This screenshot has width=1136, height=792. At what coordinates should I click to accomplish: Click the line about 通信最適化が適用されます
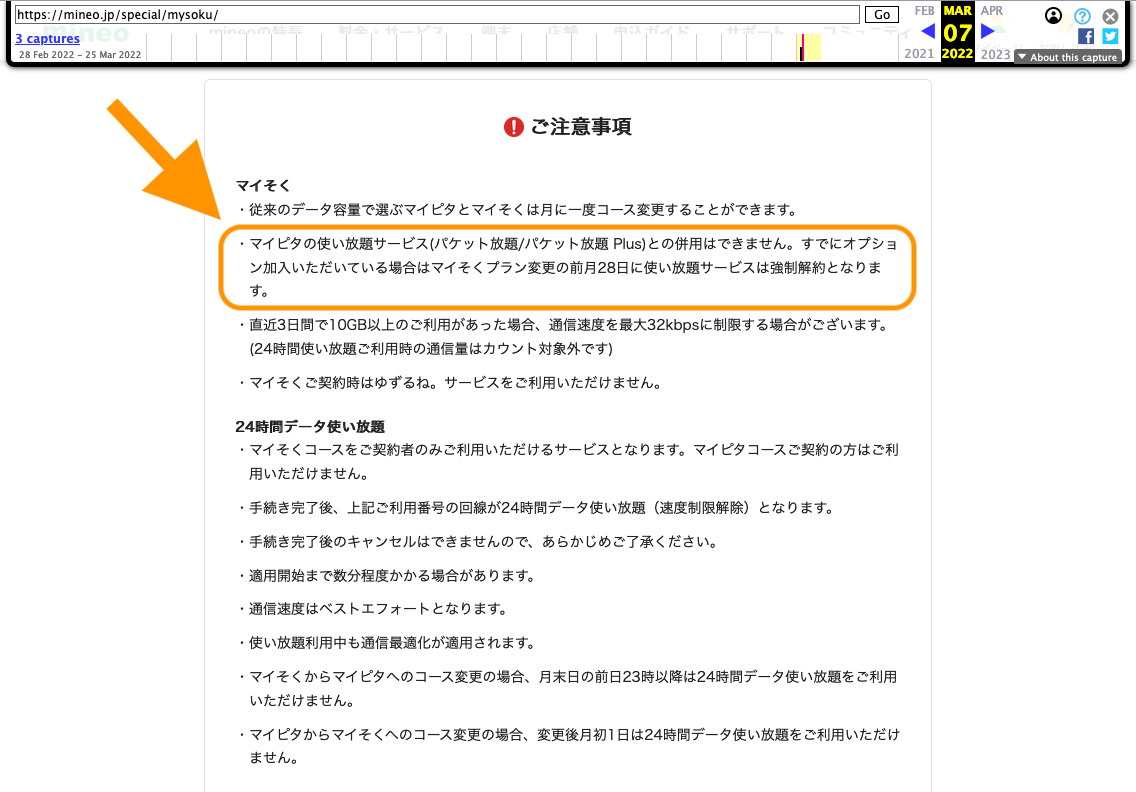pyautogui.click(x=388, y=643)
